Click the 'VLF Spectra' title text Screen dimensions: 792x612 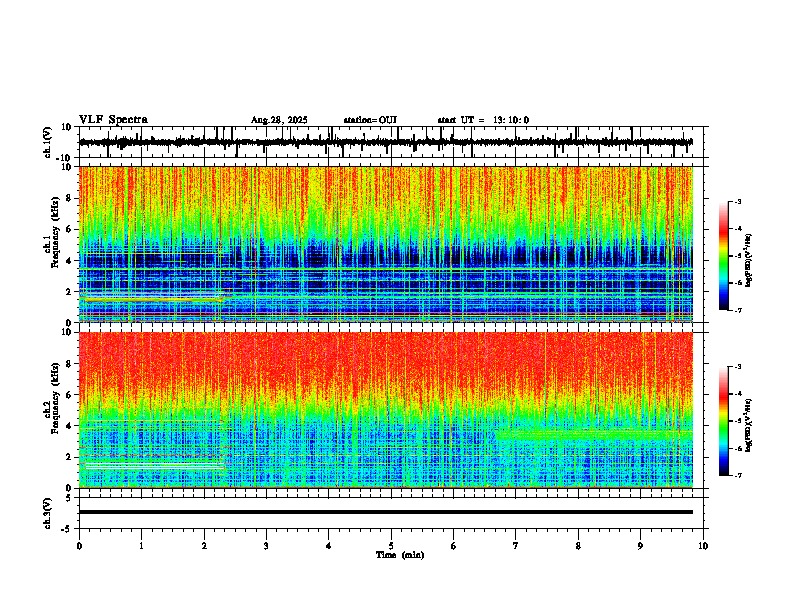pos(113,120)
